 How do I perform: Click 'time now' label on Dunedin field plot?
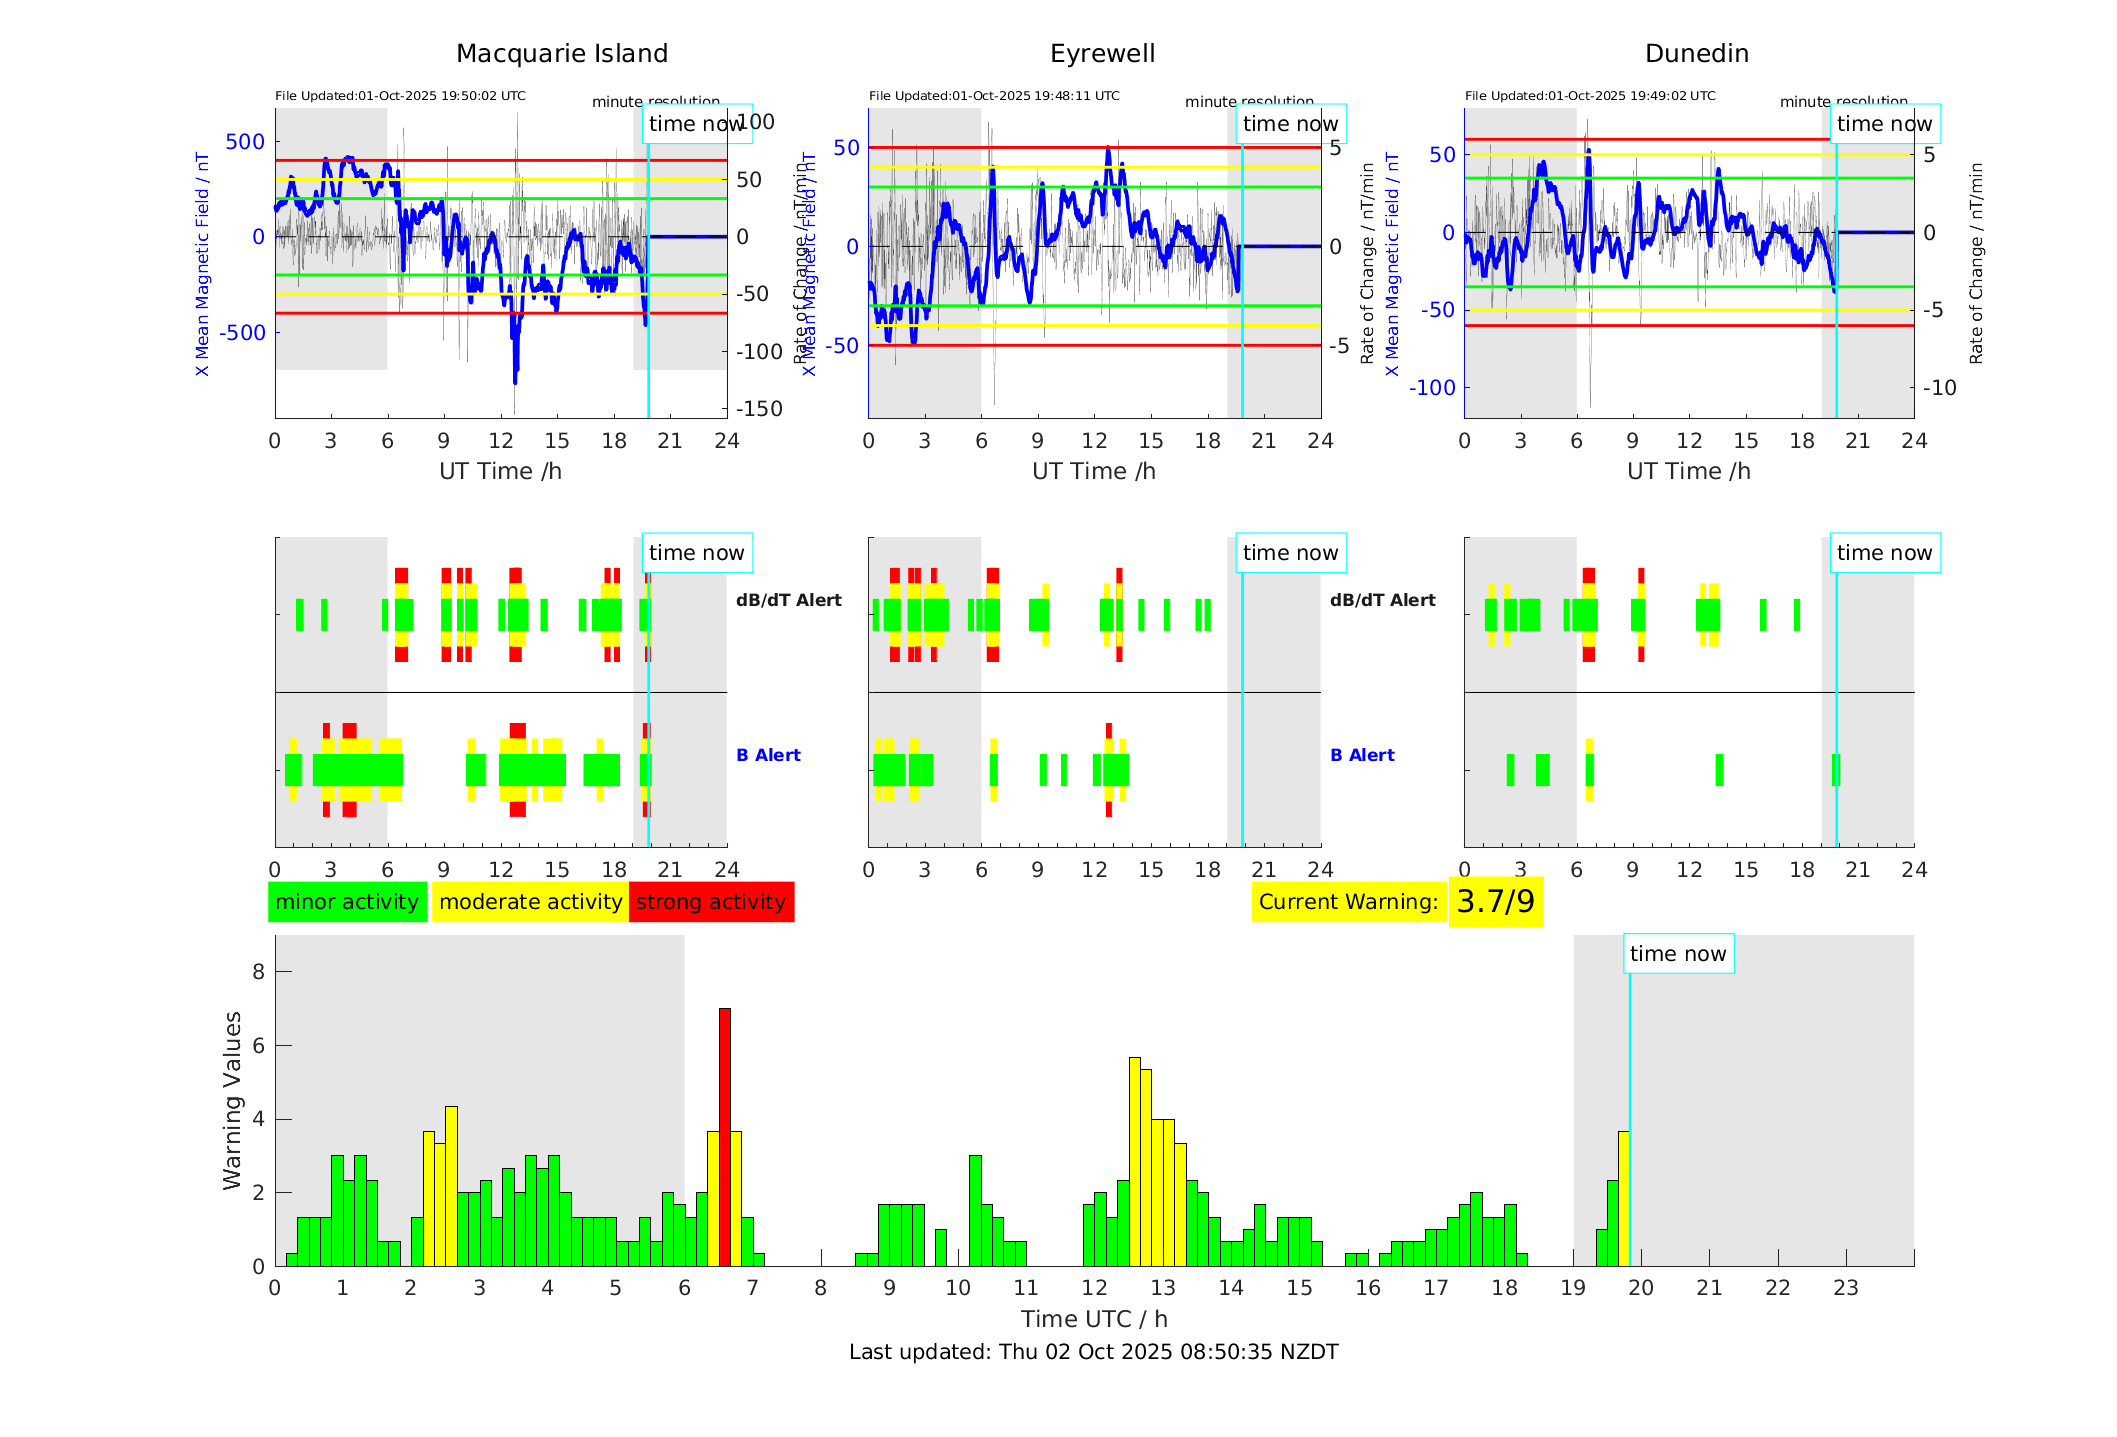point(1884,124)
